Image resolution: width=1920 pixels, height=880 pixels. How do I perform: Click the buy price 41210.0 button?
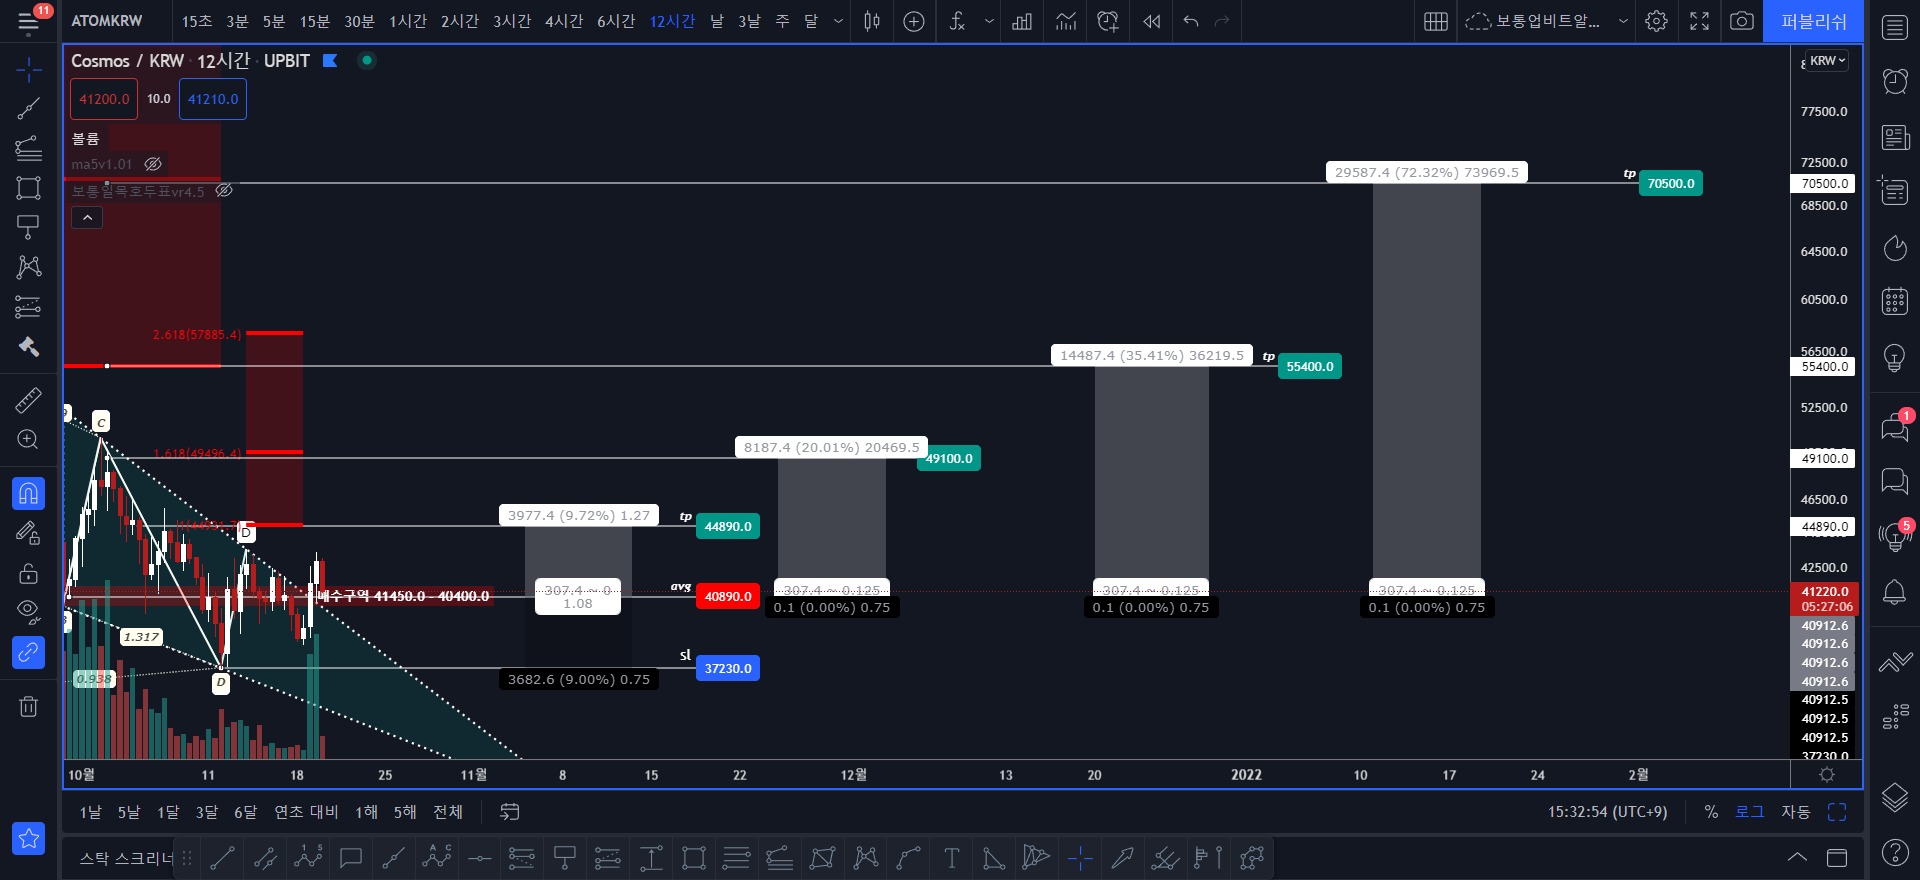213,99
